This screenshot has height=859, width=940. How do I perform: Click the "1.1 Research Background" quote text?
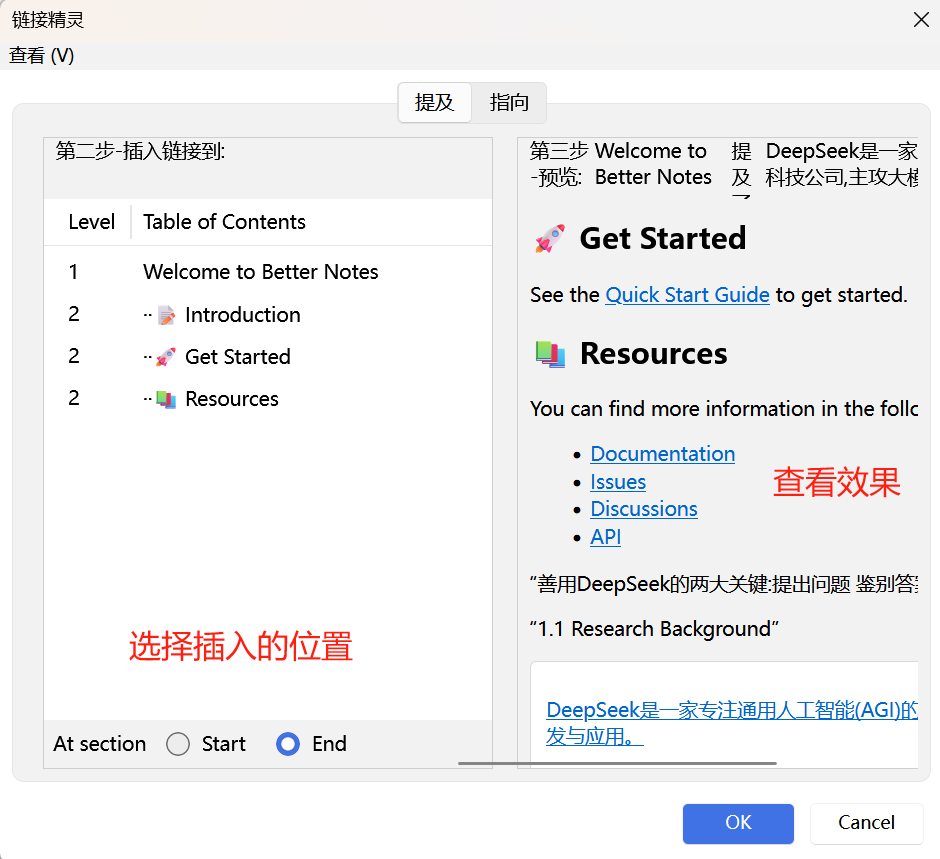654,629
